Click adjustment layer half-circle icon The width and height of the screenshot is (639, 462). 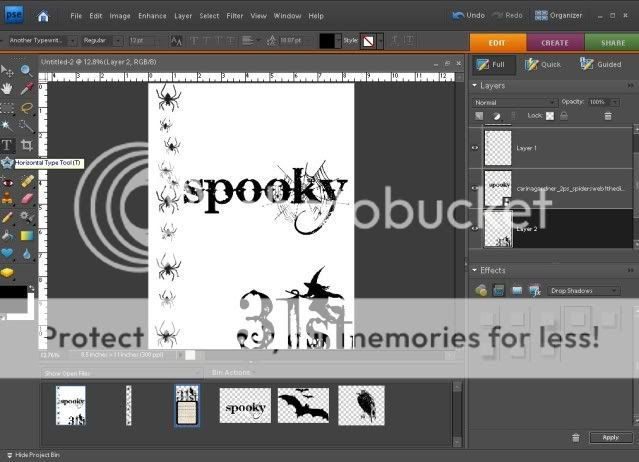coord(497,116)
